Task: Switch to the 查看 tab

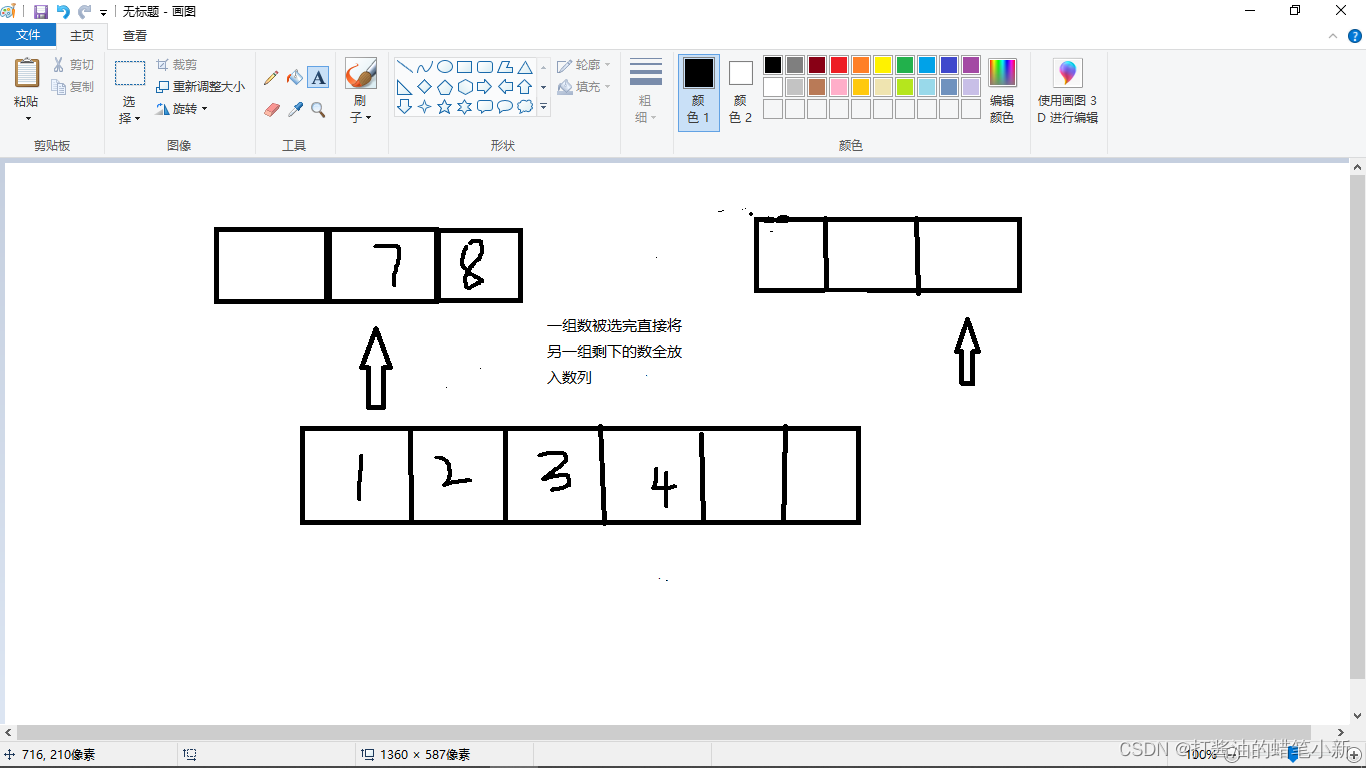Action: pos(135,35)
